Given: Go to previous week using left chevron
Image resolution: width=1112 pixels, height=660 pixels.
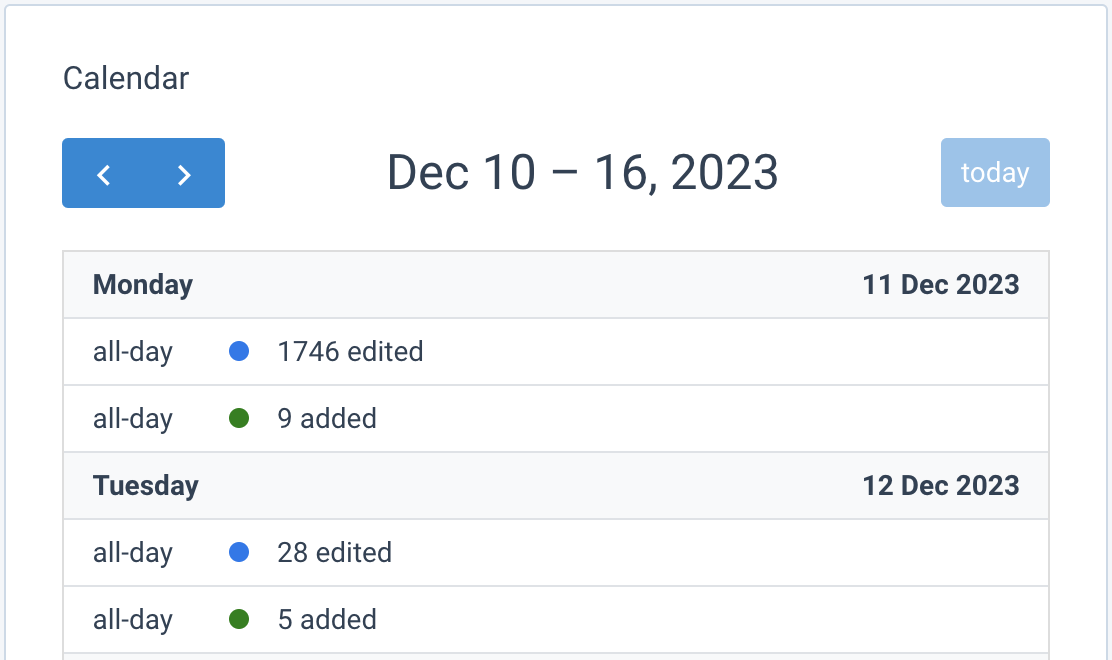Looking at the screenshot, I should (x=103, y=174).
